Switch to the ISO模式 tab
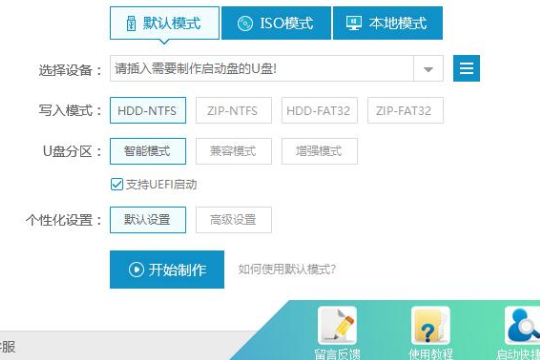 coord(276,23)
